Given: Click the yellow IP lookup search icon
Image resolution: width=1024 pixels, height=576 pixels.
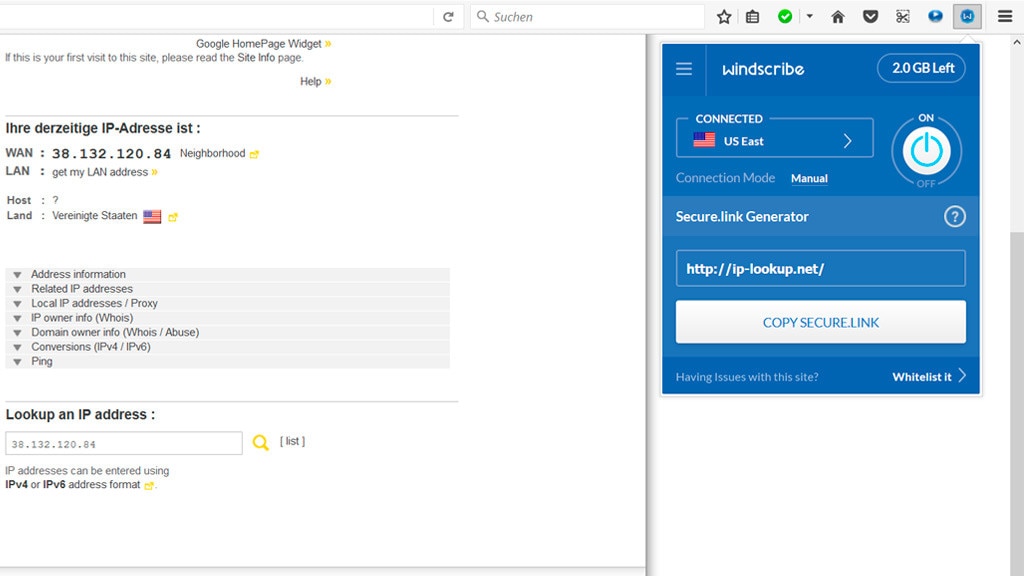Looking at the screenshot, I should tap(260, 443).
